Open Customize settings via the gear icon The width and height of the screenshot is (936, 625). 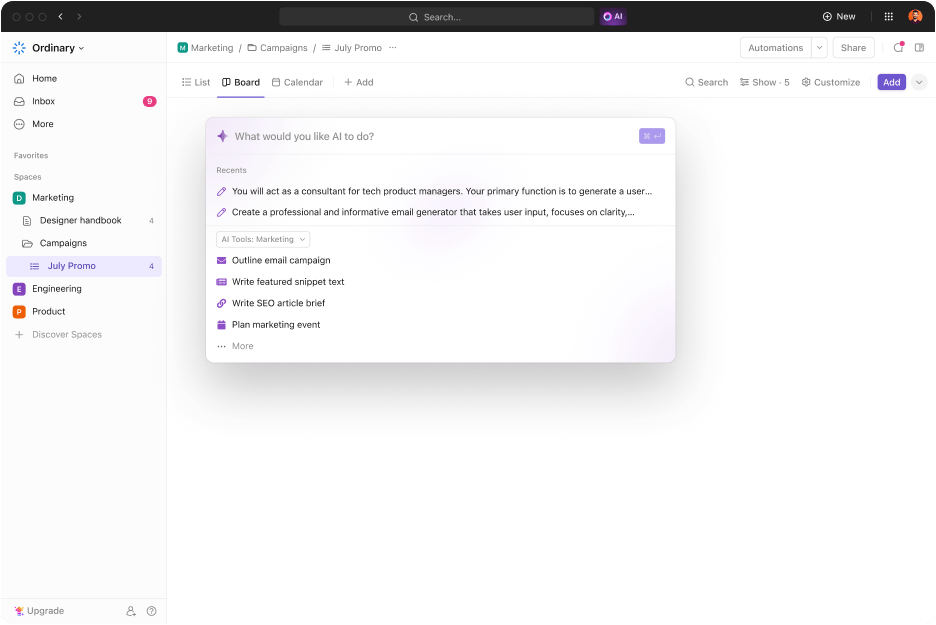tap(806, 82)
